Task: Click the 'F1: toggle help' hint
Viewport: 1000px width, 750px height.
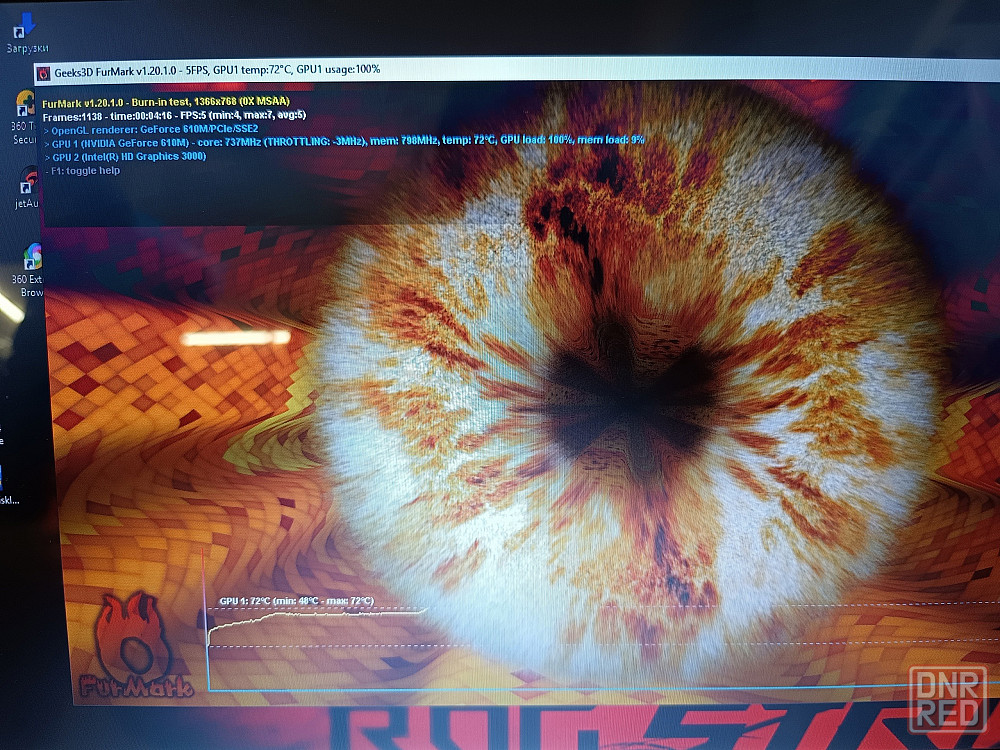Action: pos(83,170)
